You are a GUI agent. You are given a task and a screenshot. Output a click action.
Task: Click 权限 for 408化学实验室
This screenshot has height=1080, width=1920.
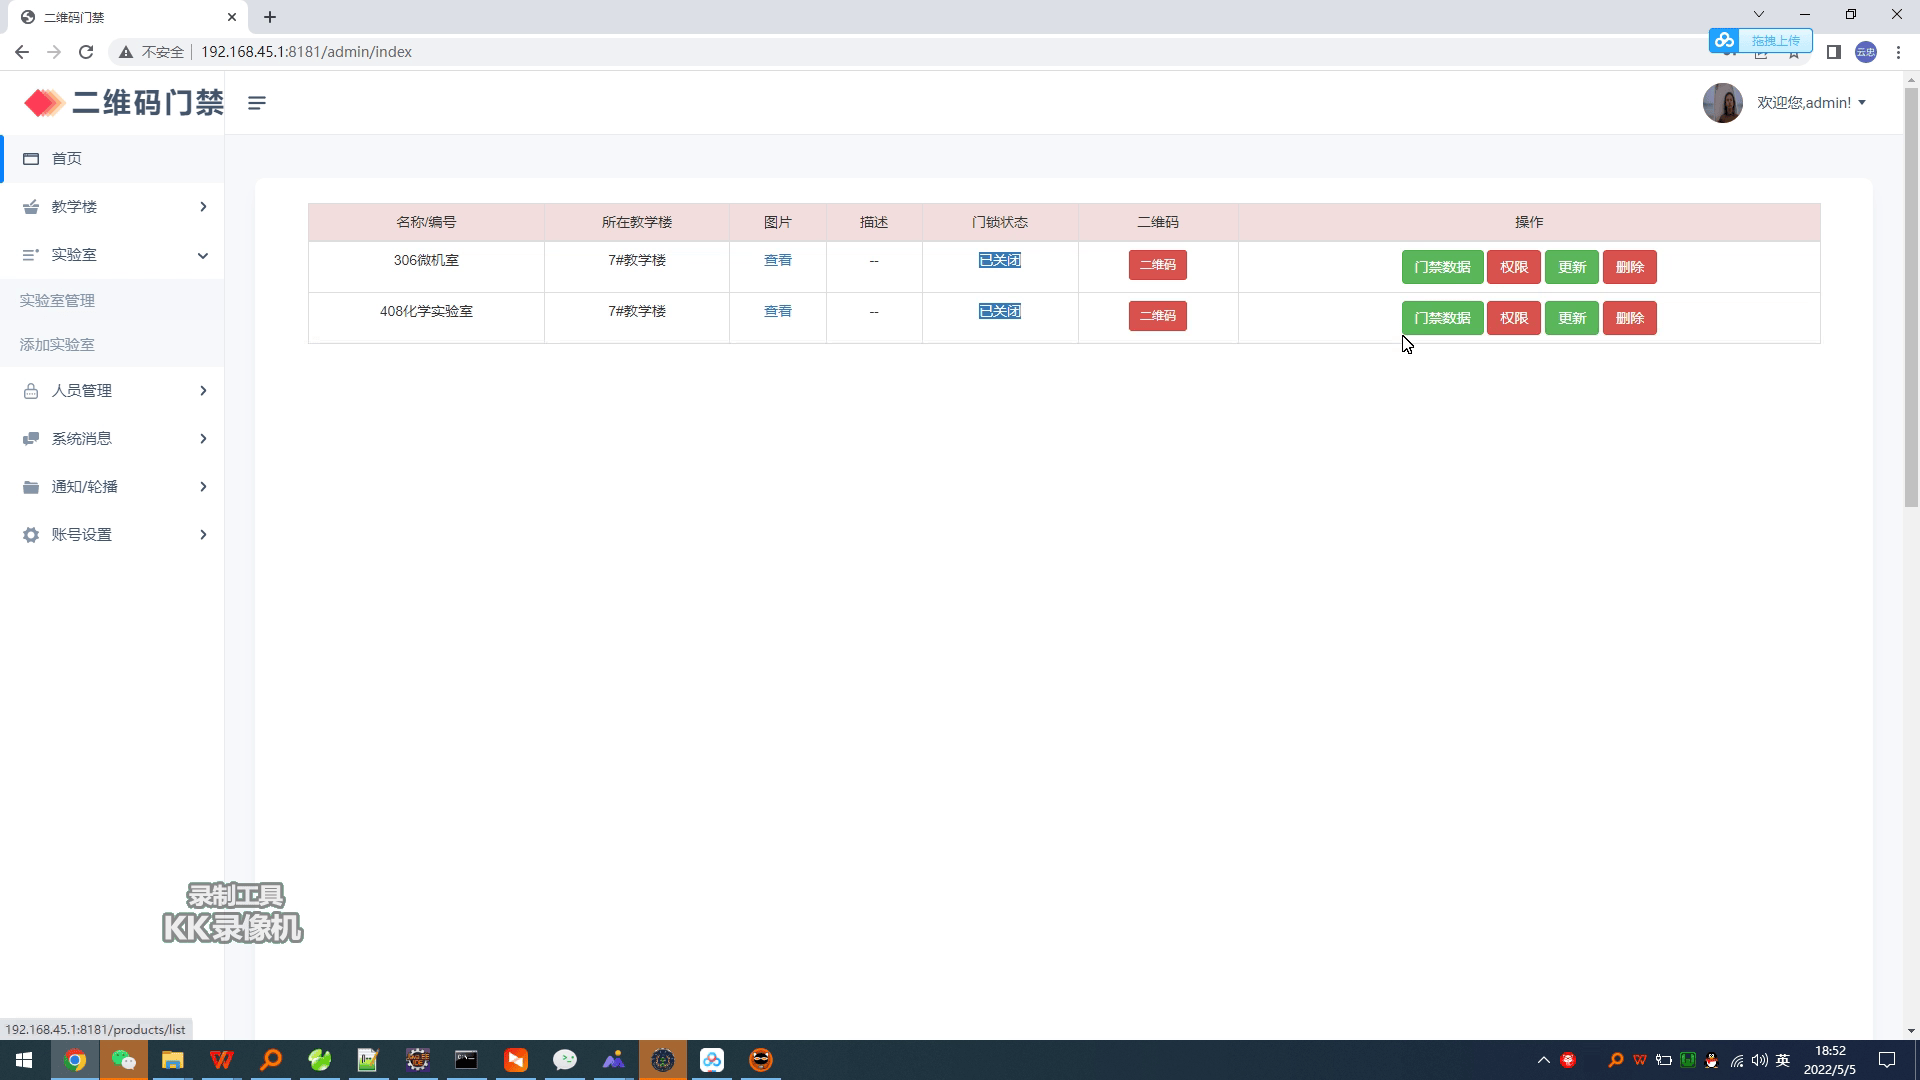point(1513,318)
